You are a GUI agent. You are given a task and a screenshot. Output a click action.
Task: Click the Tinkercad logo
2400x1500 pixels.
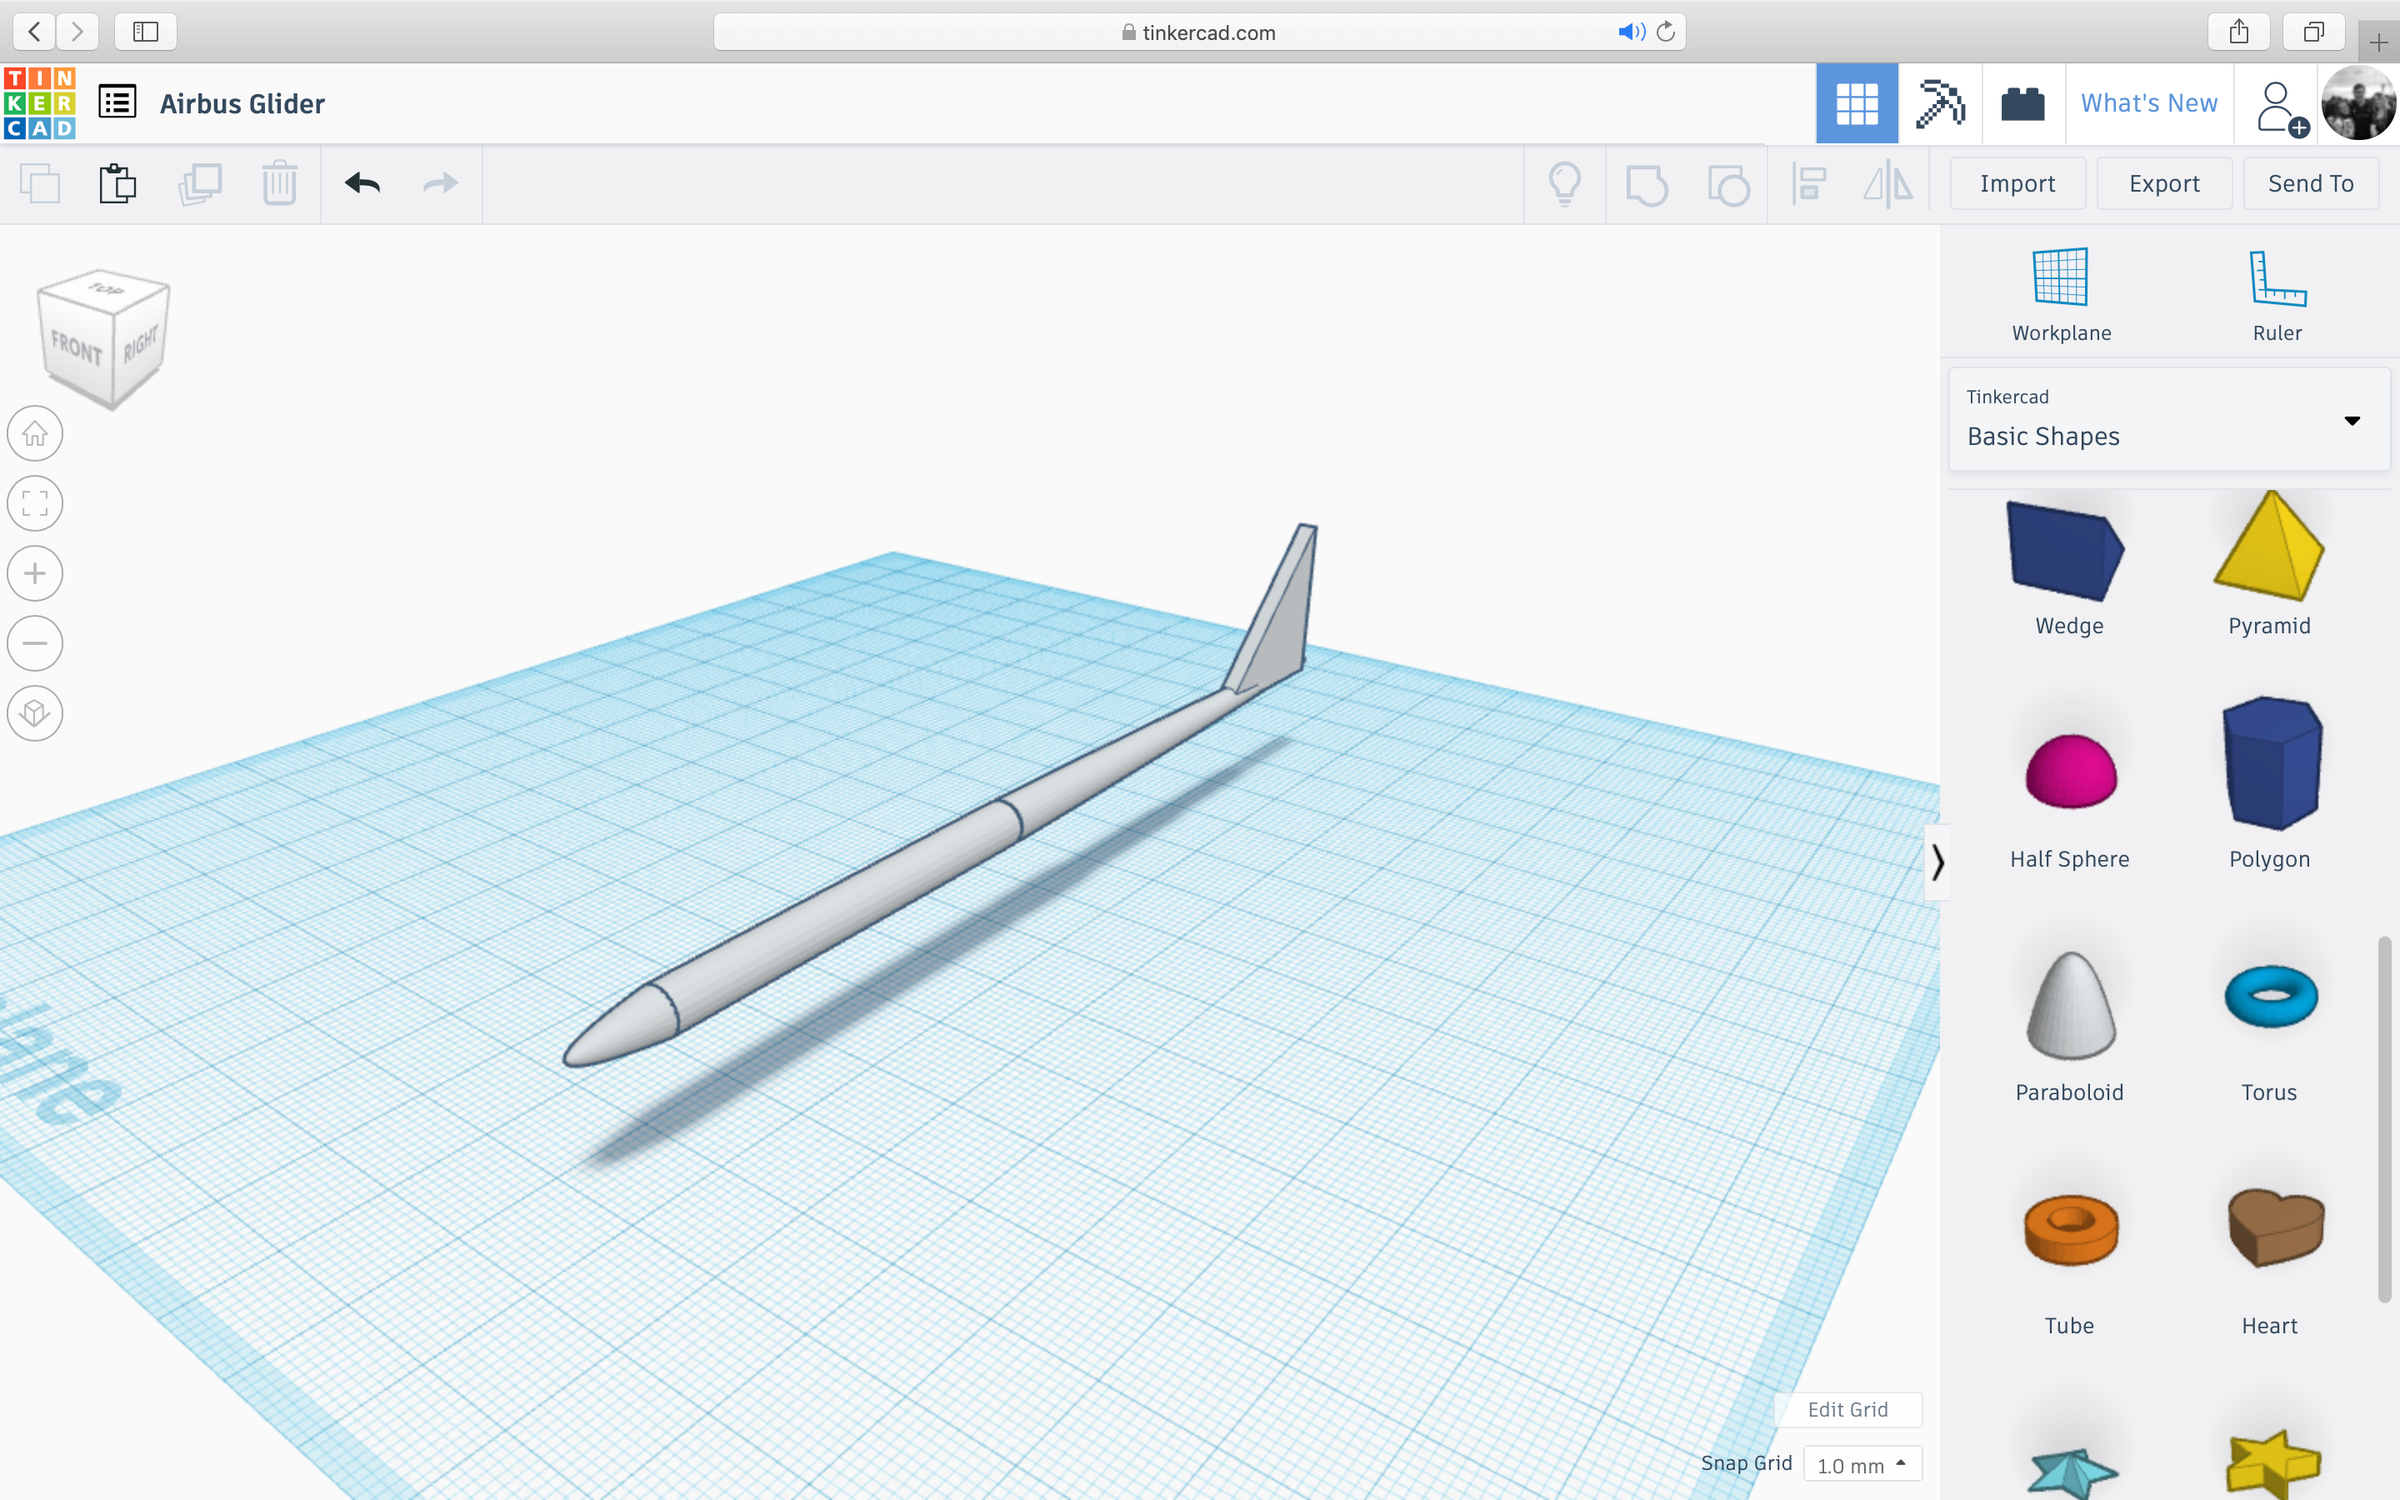tap(40, 103)
